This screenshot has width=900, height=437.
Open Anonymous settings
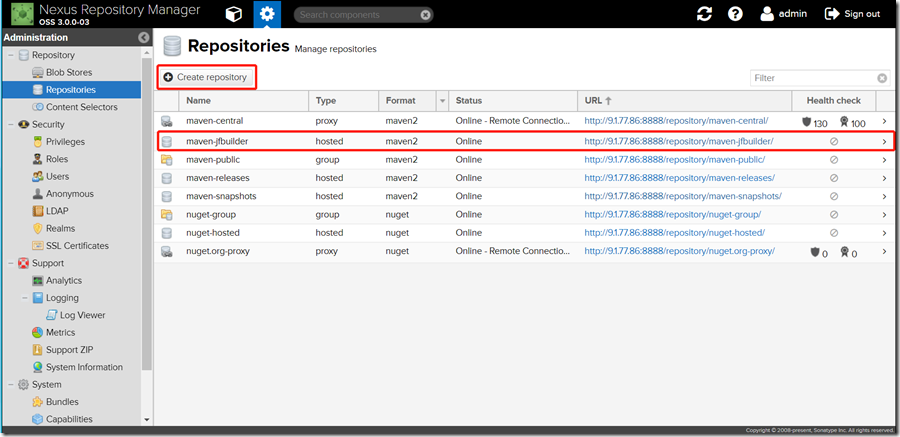tap(69, 194)
